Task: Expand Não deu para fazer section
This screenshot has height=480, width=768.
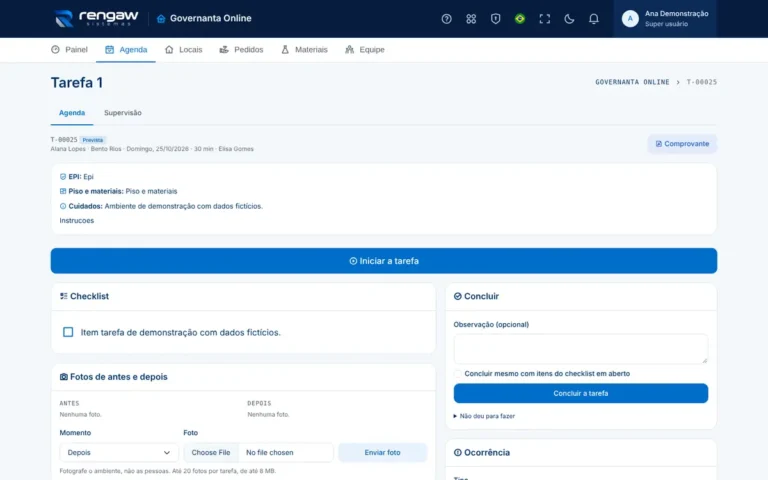Action: [484, 416]
